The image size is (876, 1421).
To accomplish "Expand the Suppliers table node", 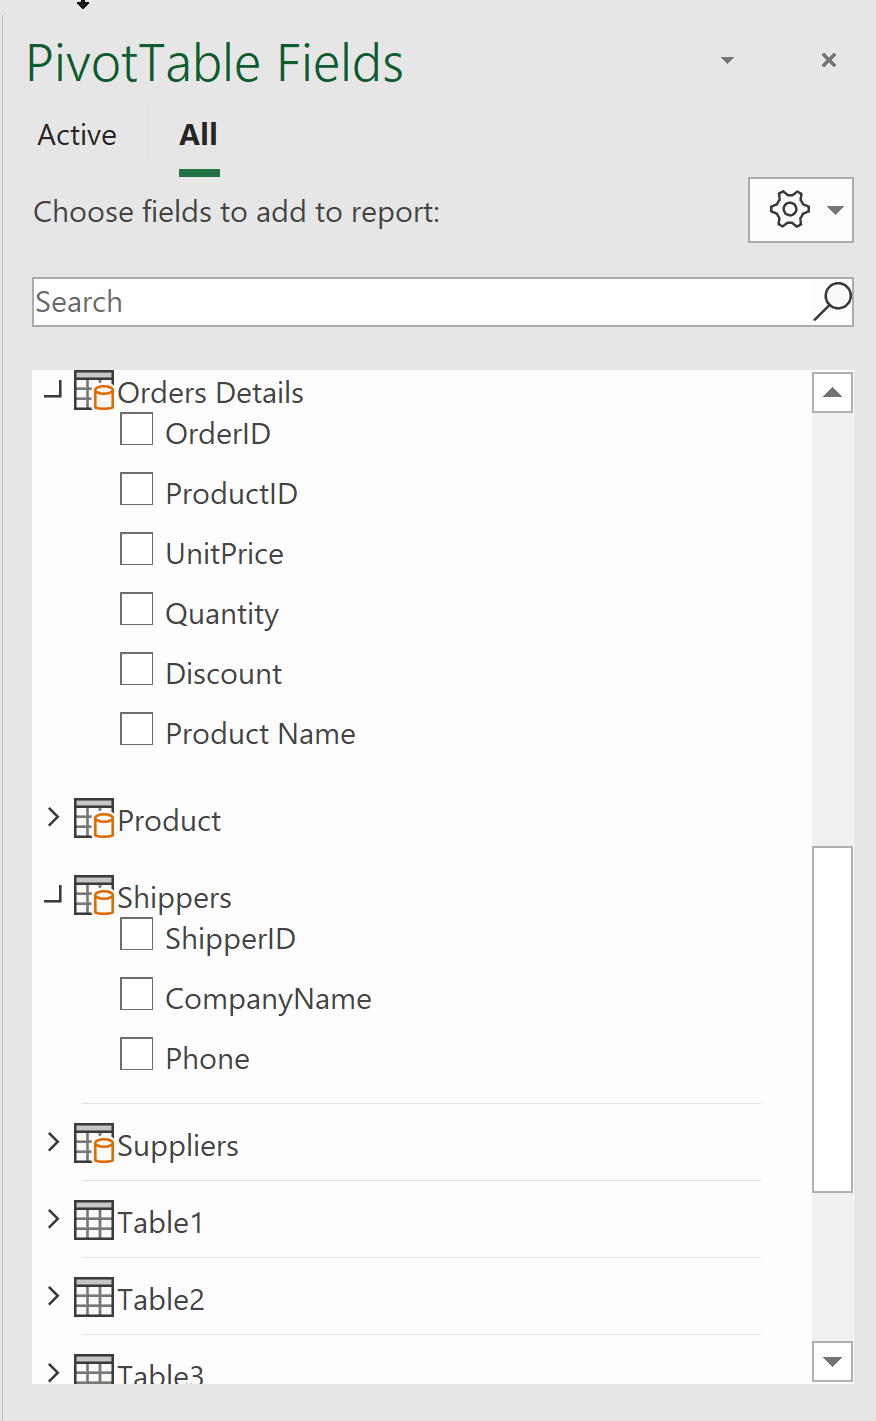I will [54, 1142].
